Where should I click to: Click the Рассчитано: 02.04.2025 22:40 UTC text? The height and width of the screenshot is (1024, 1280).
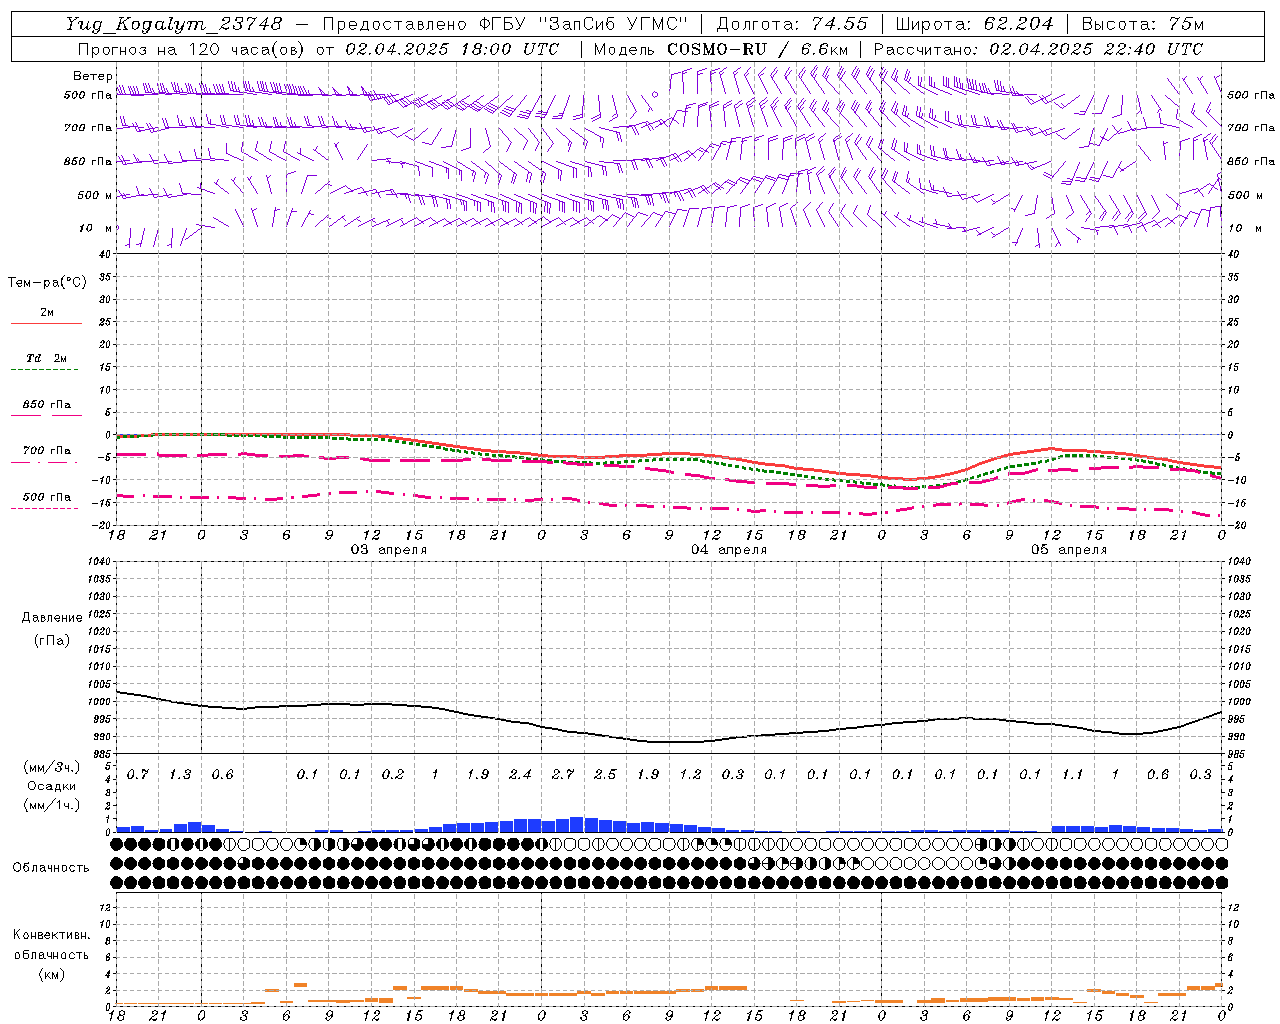point(1038,49)
